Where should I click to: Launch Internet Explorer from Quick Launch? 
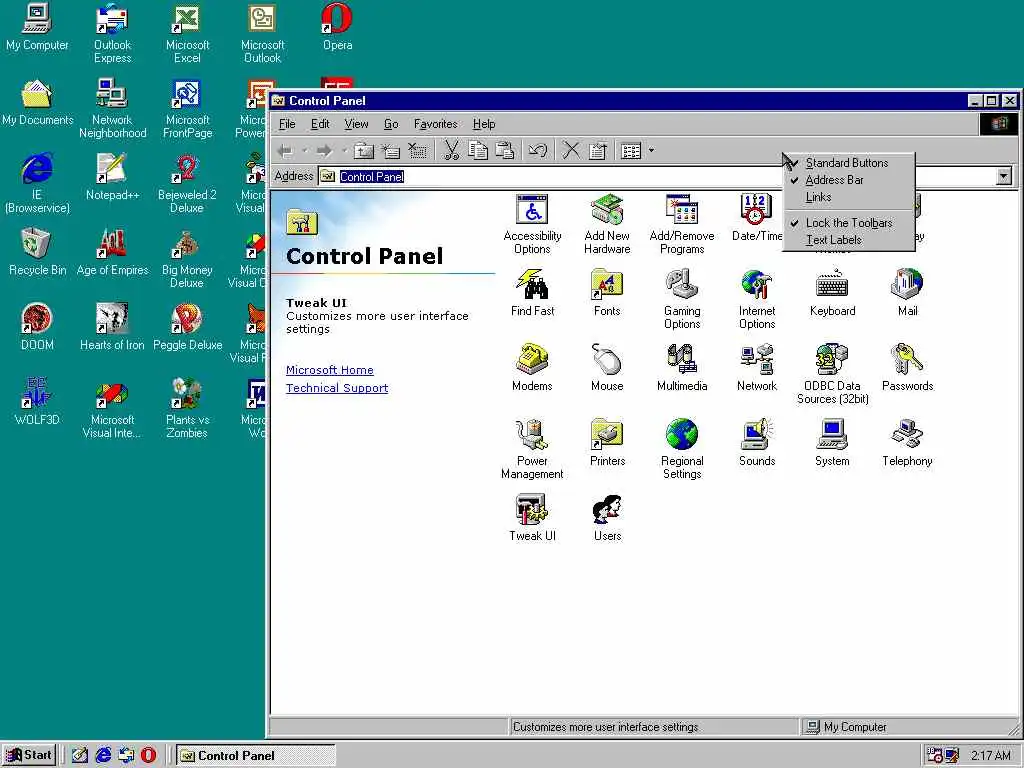(103, 756)
